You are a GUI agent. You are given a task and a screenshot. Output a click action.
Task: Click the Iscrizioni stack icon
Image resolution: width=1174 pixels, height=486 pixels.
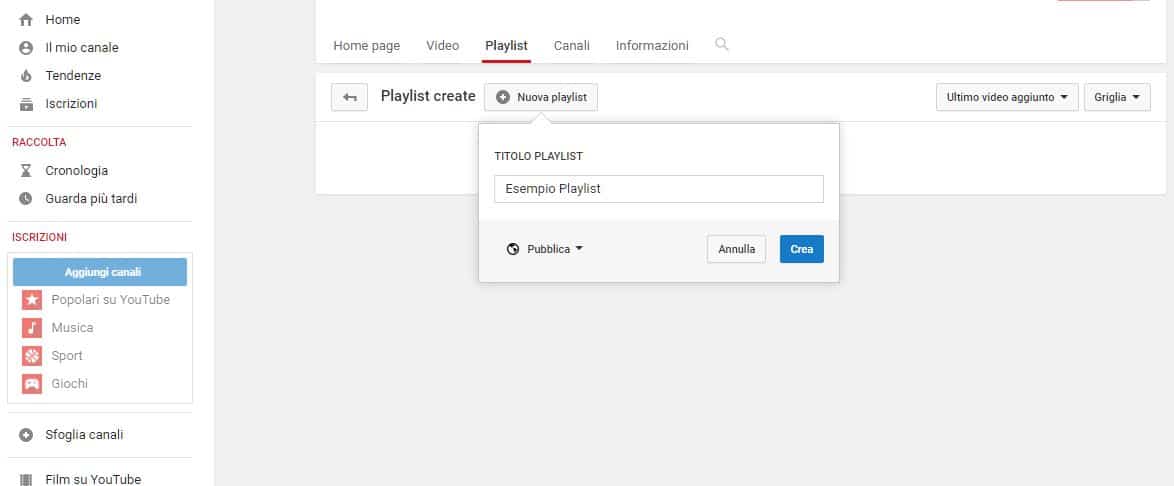coord(26,104)
